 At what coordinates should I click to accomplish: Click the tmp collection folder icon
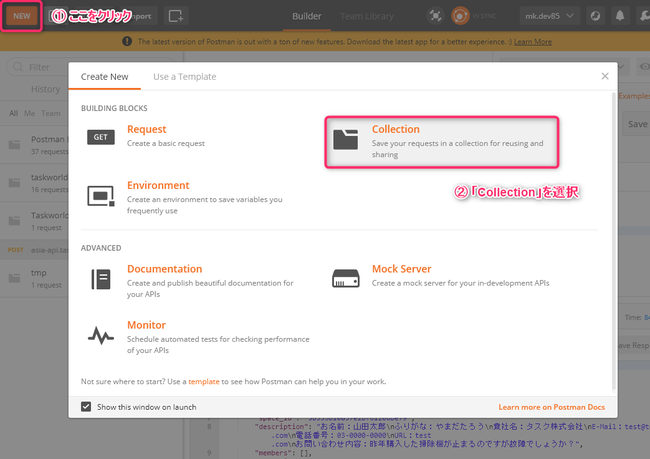15,278
